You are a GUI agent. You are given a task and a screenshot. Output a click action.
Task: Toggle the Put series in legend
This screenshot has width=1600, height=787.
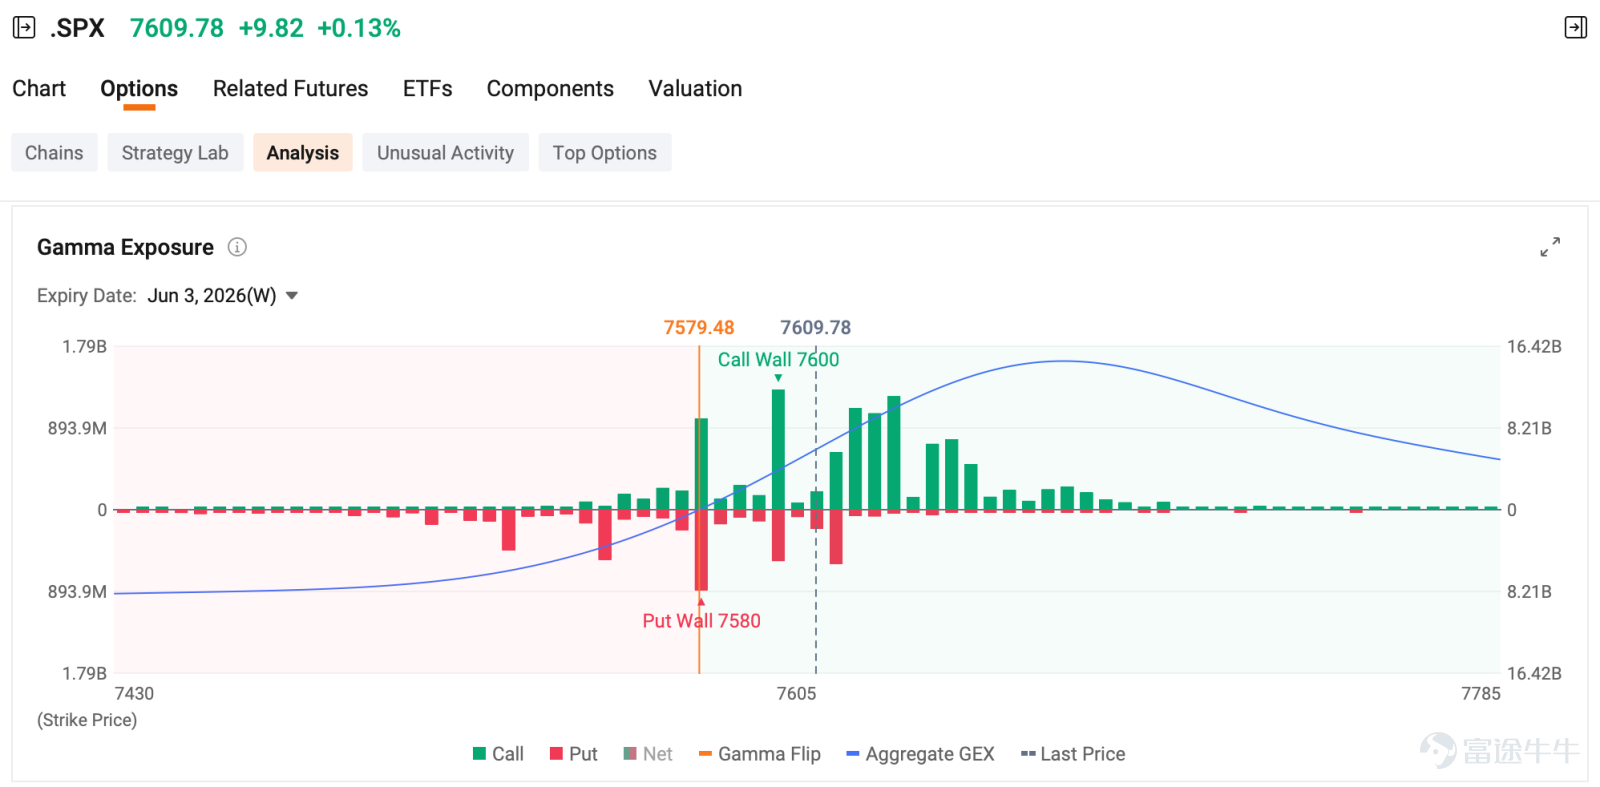[573, 754]
